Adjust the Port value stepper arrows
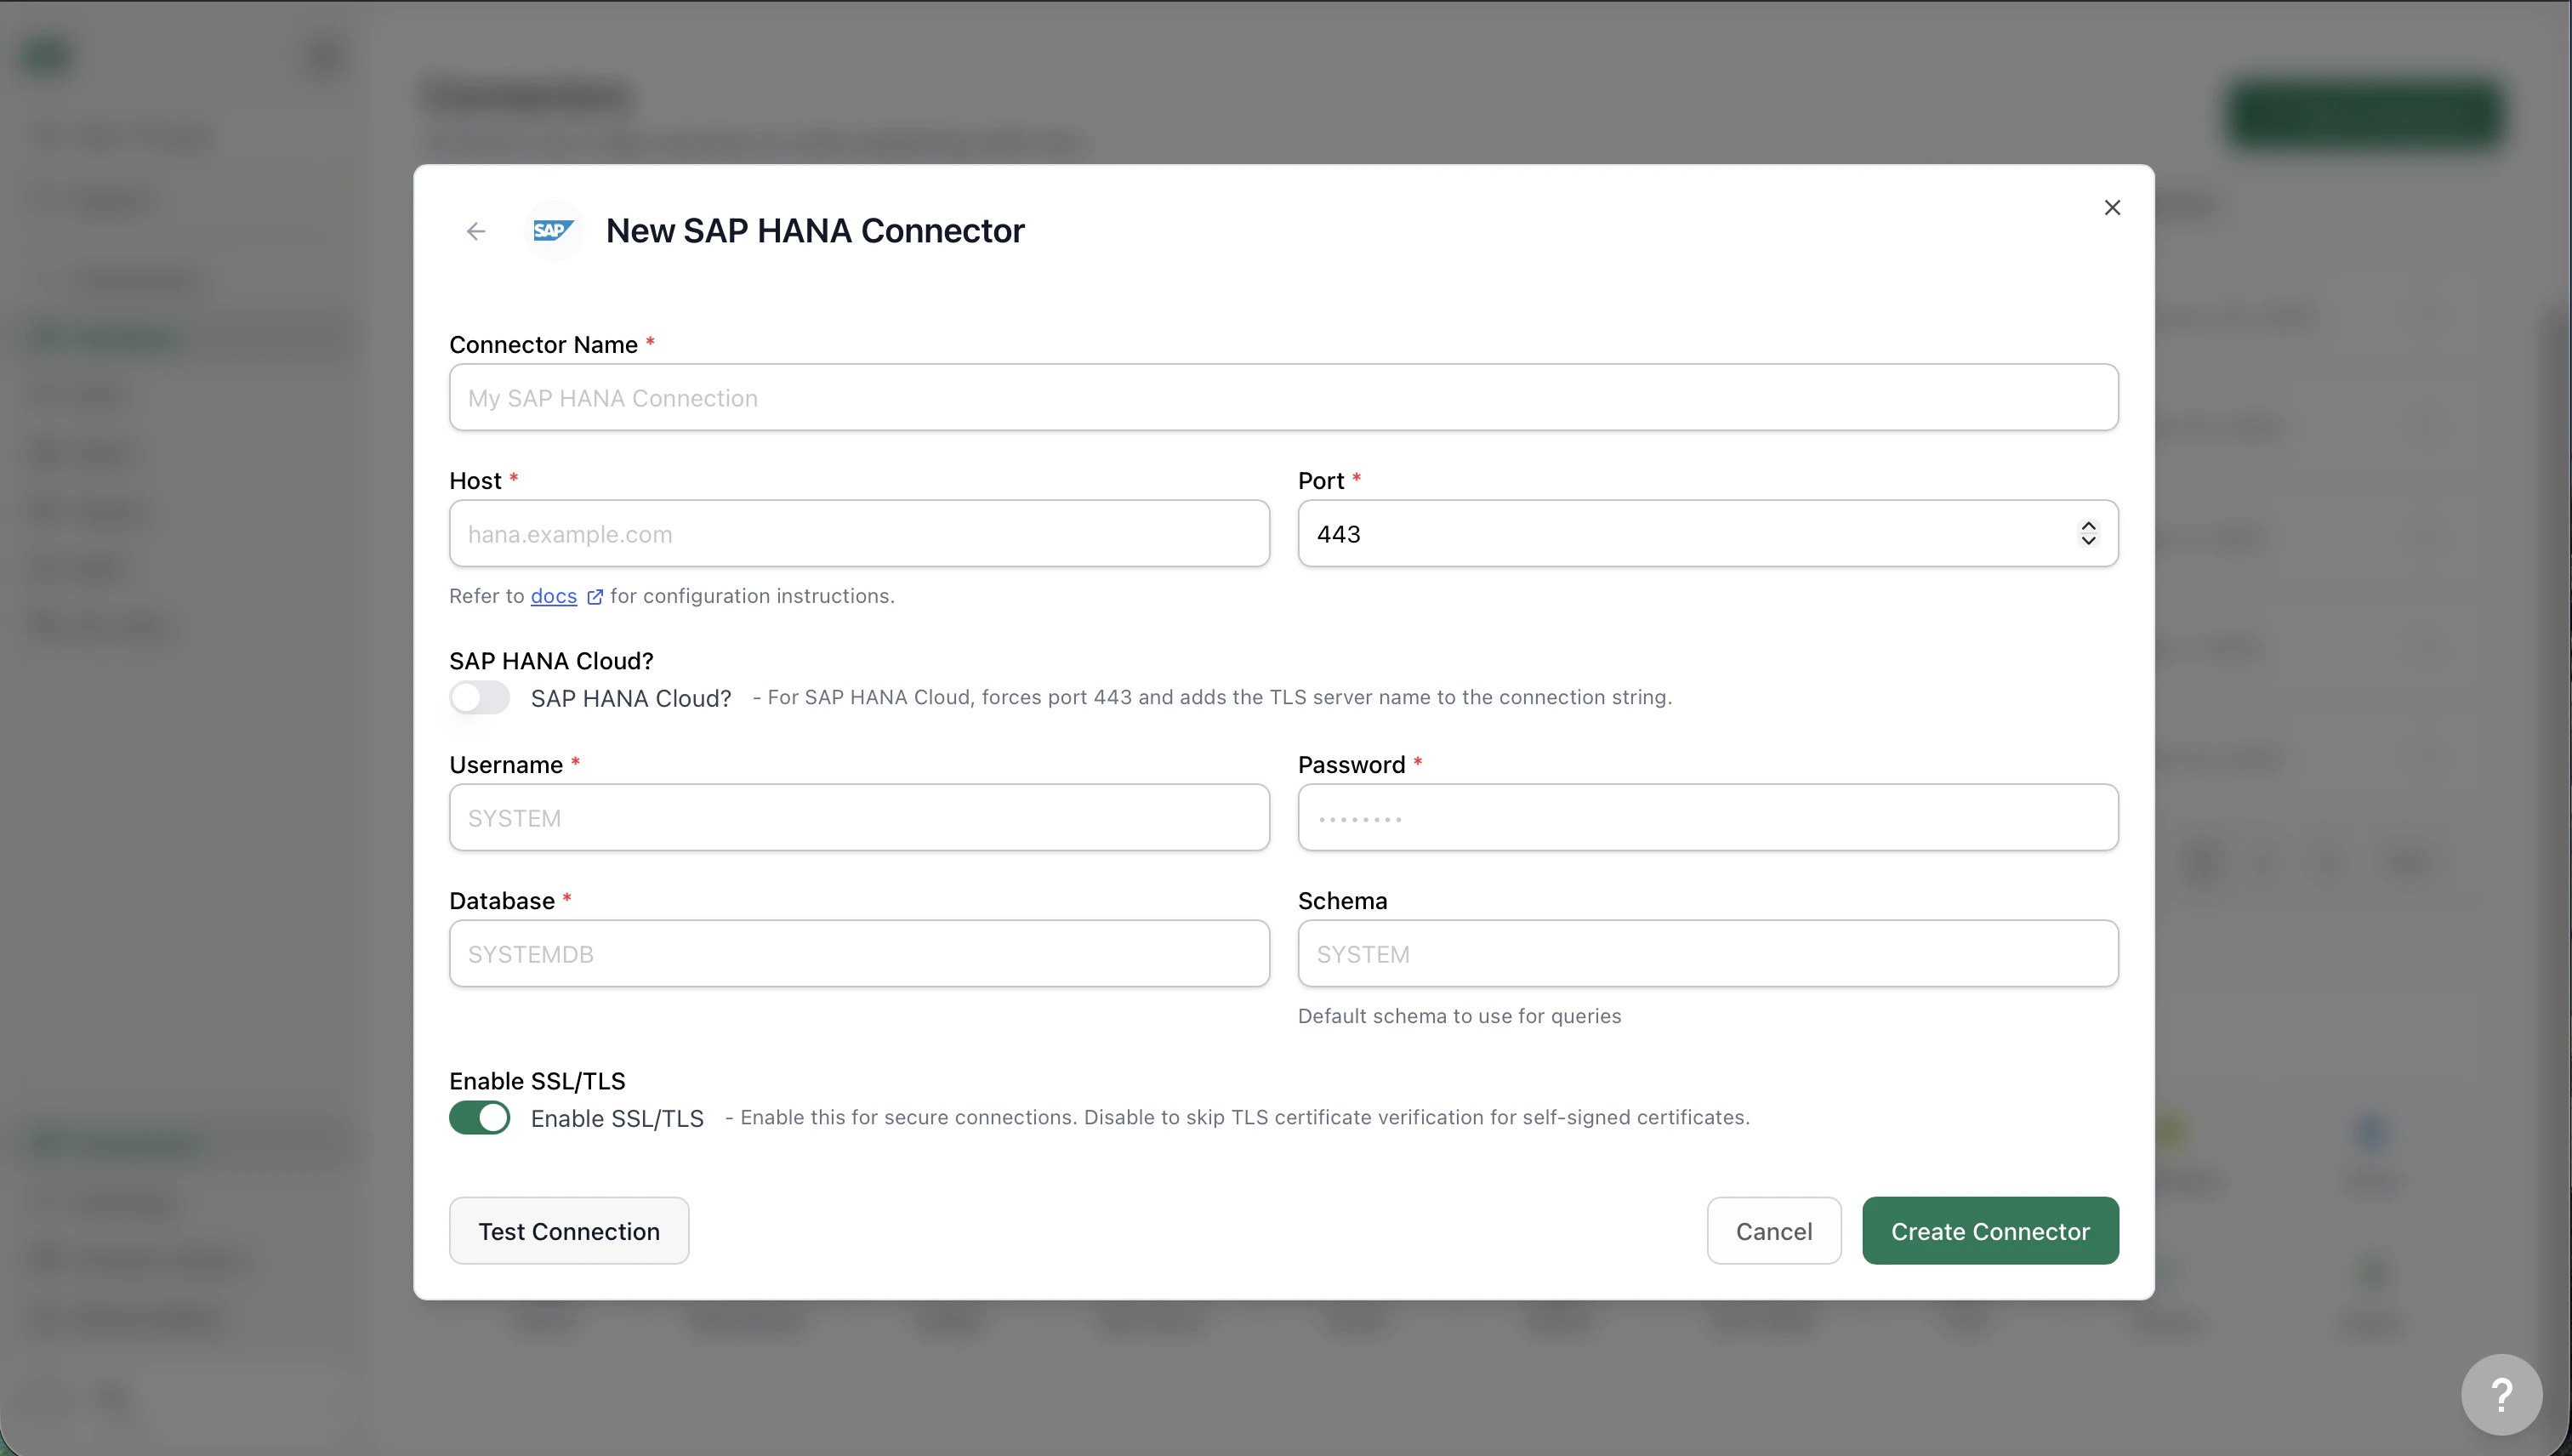2572x1456 pixels. tap(2088, 533)
